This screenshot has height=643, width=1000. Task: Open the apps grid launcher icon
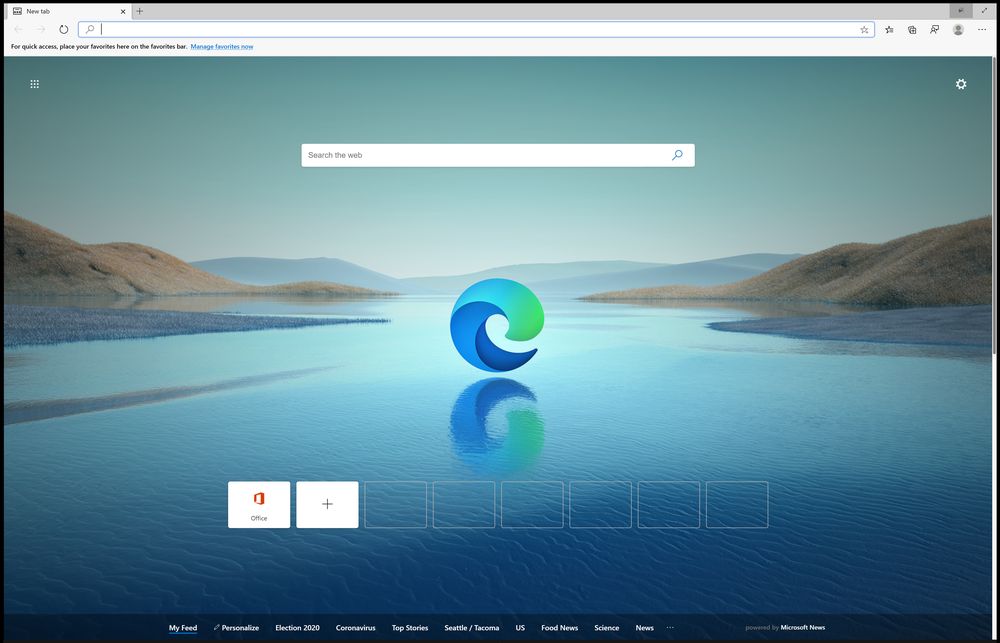click(35, 84)
